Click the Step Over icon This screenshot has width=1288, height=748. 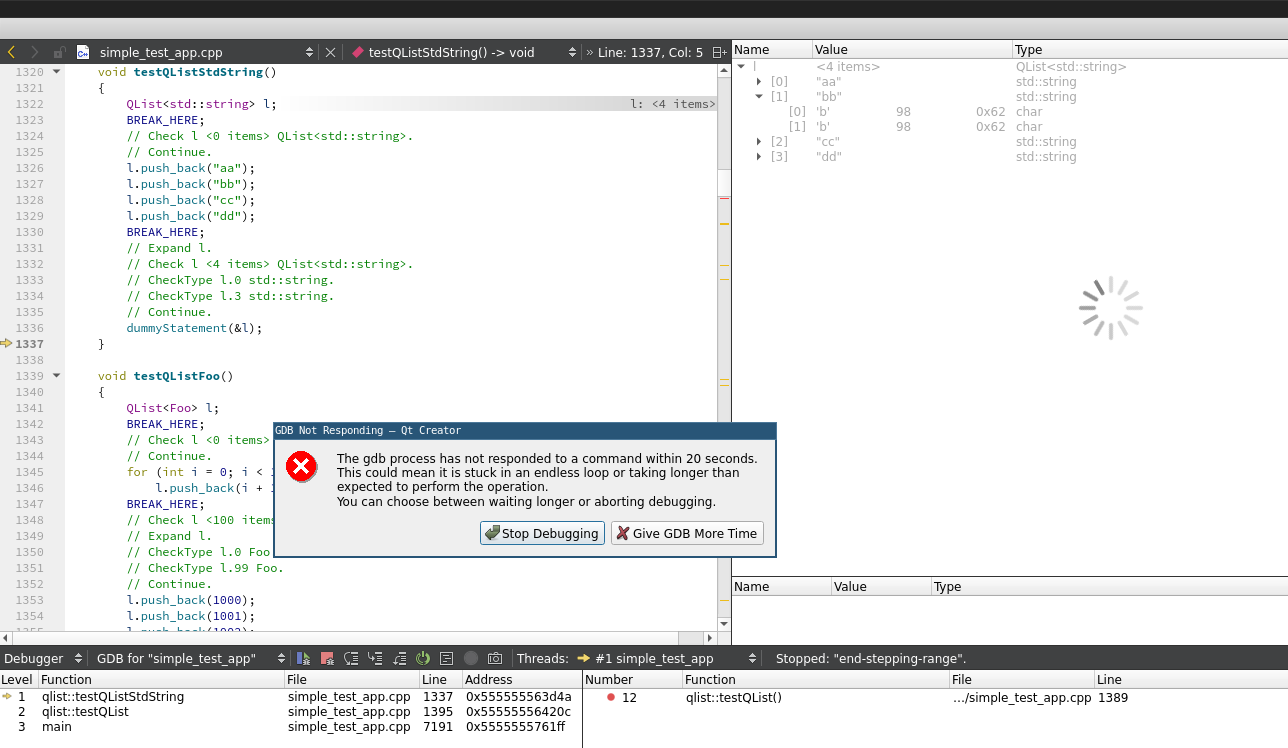click(351, 658)
